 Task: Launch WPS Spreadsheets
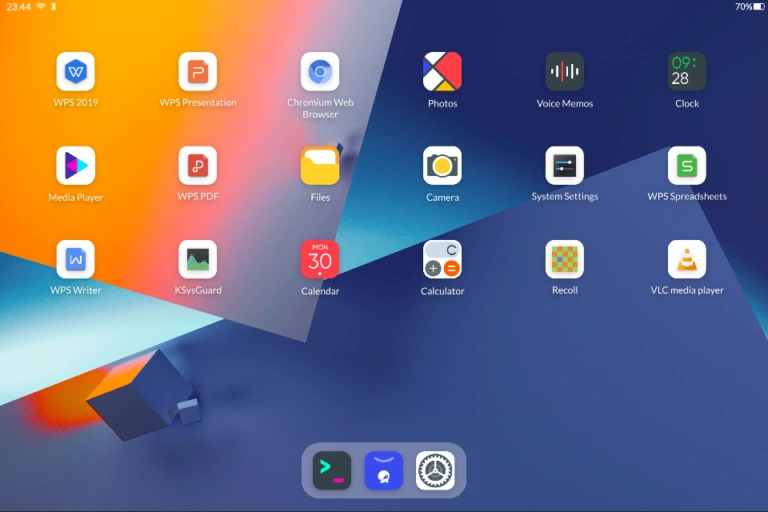pyautogui.click(x=687, y=166)
